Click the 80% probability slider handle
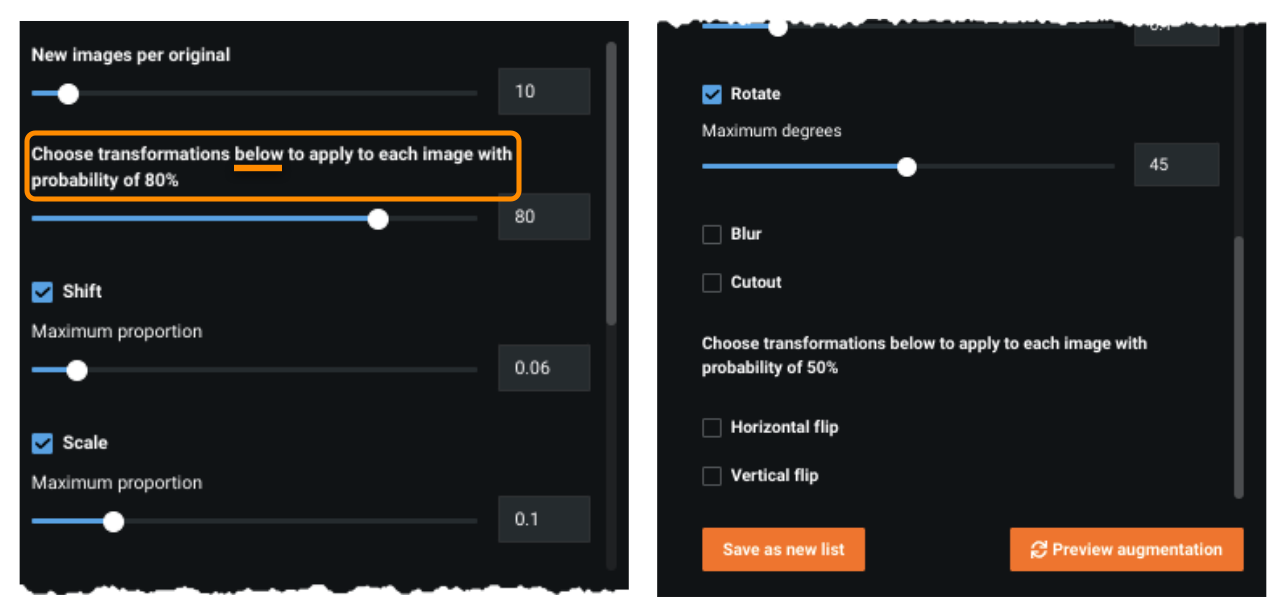Image resolution: width=1286 pixels, height=616 pixels. pyautogui.click(x=378, y=219)
